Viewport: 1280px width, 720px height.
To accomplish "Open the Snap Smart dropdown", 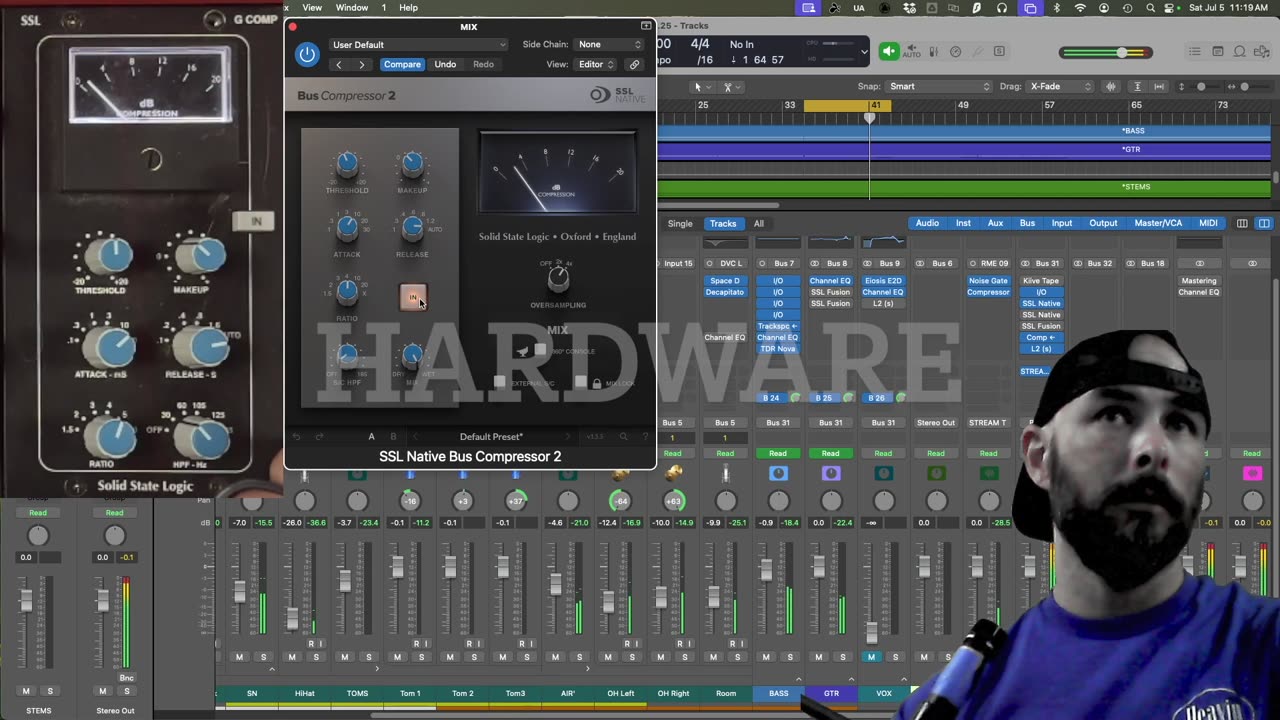I will click(940, 87).
